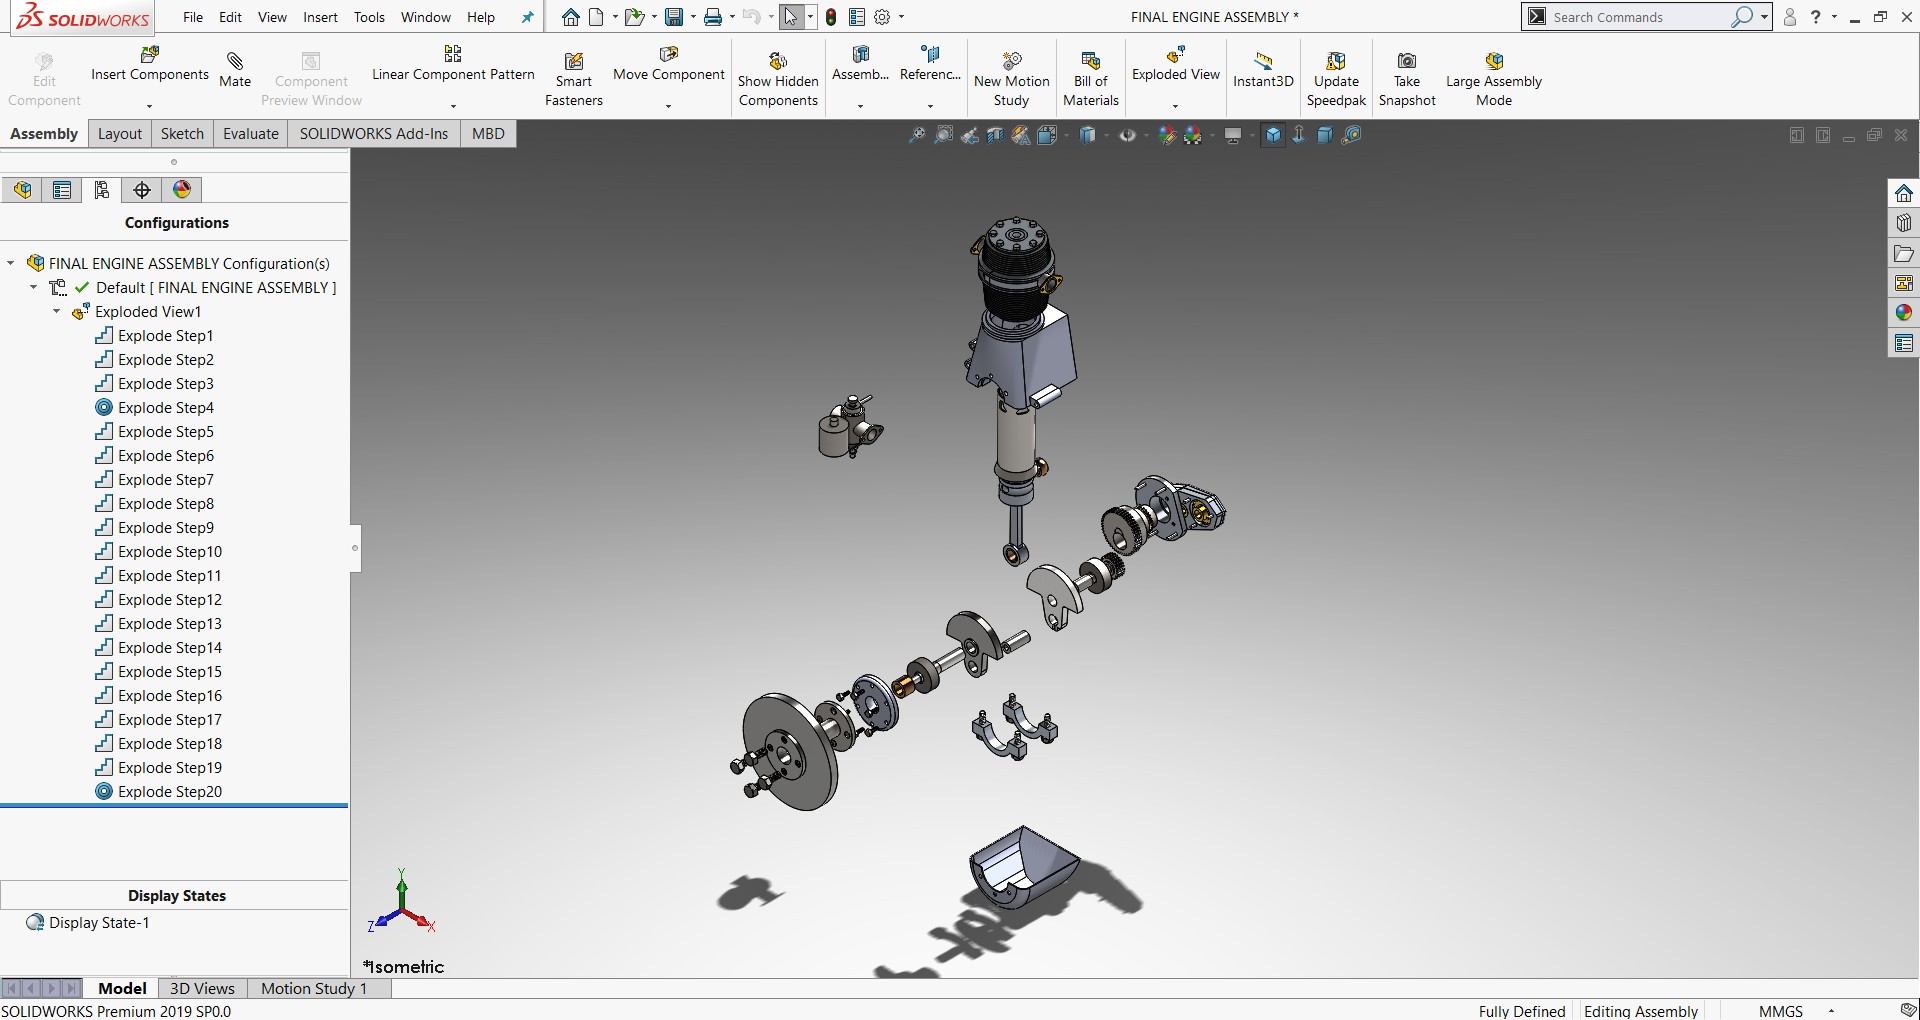Image resolution: width=1920 pixels, height=1020 pixels.
Task: Expand Insert Components dropdown arrow
Action: pos(149,106)
